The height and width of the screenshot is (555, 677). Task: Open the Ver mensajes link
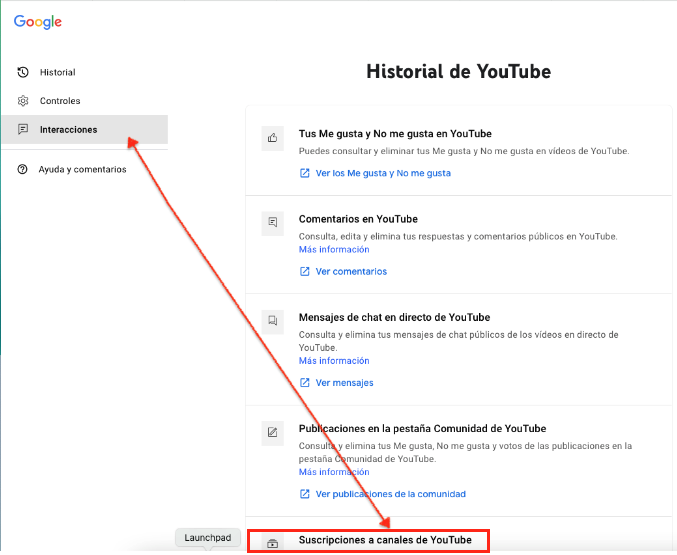[345, 383]
